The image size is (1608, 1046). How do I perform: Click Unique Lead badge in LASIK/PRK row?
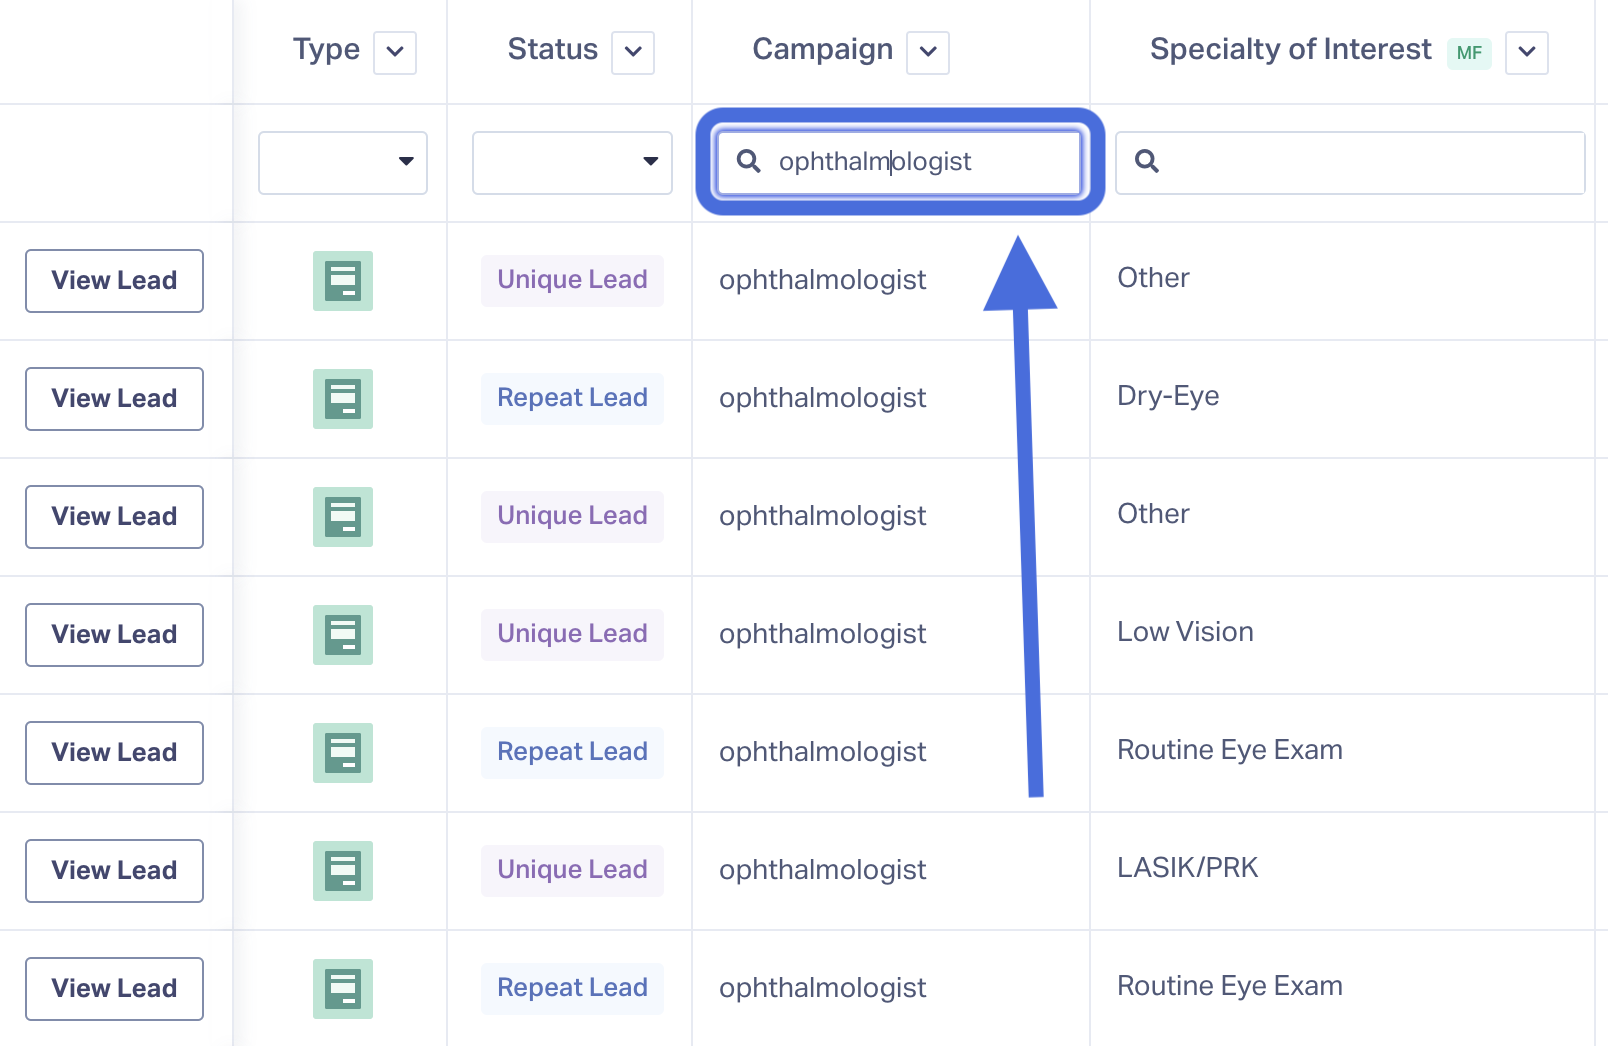tap(572, 870)
